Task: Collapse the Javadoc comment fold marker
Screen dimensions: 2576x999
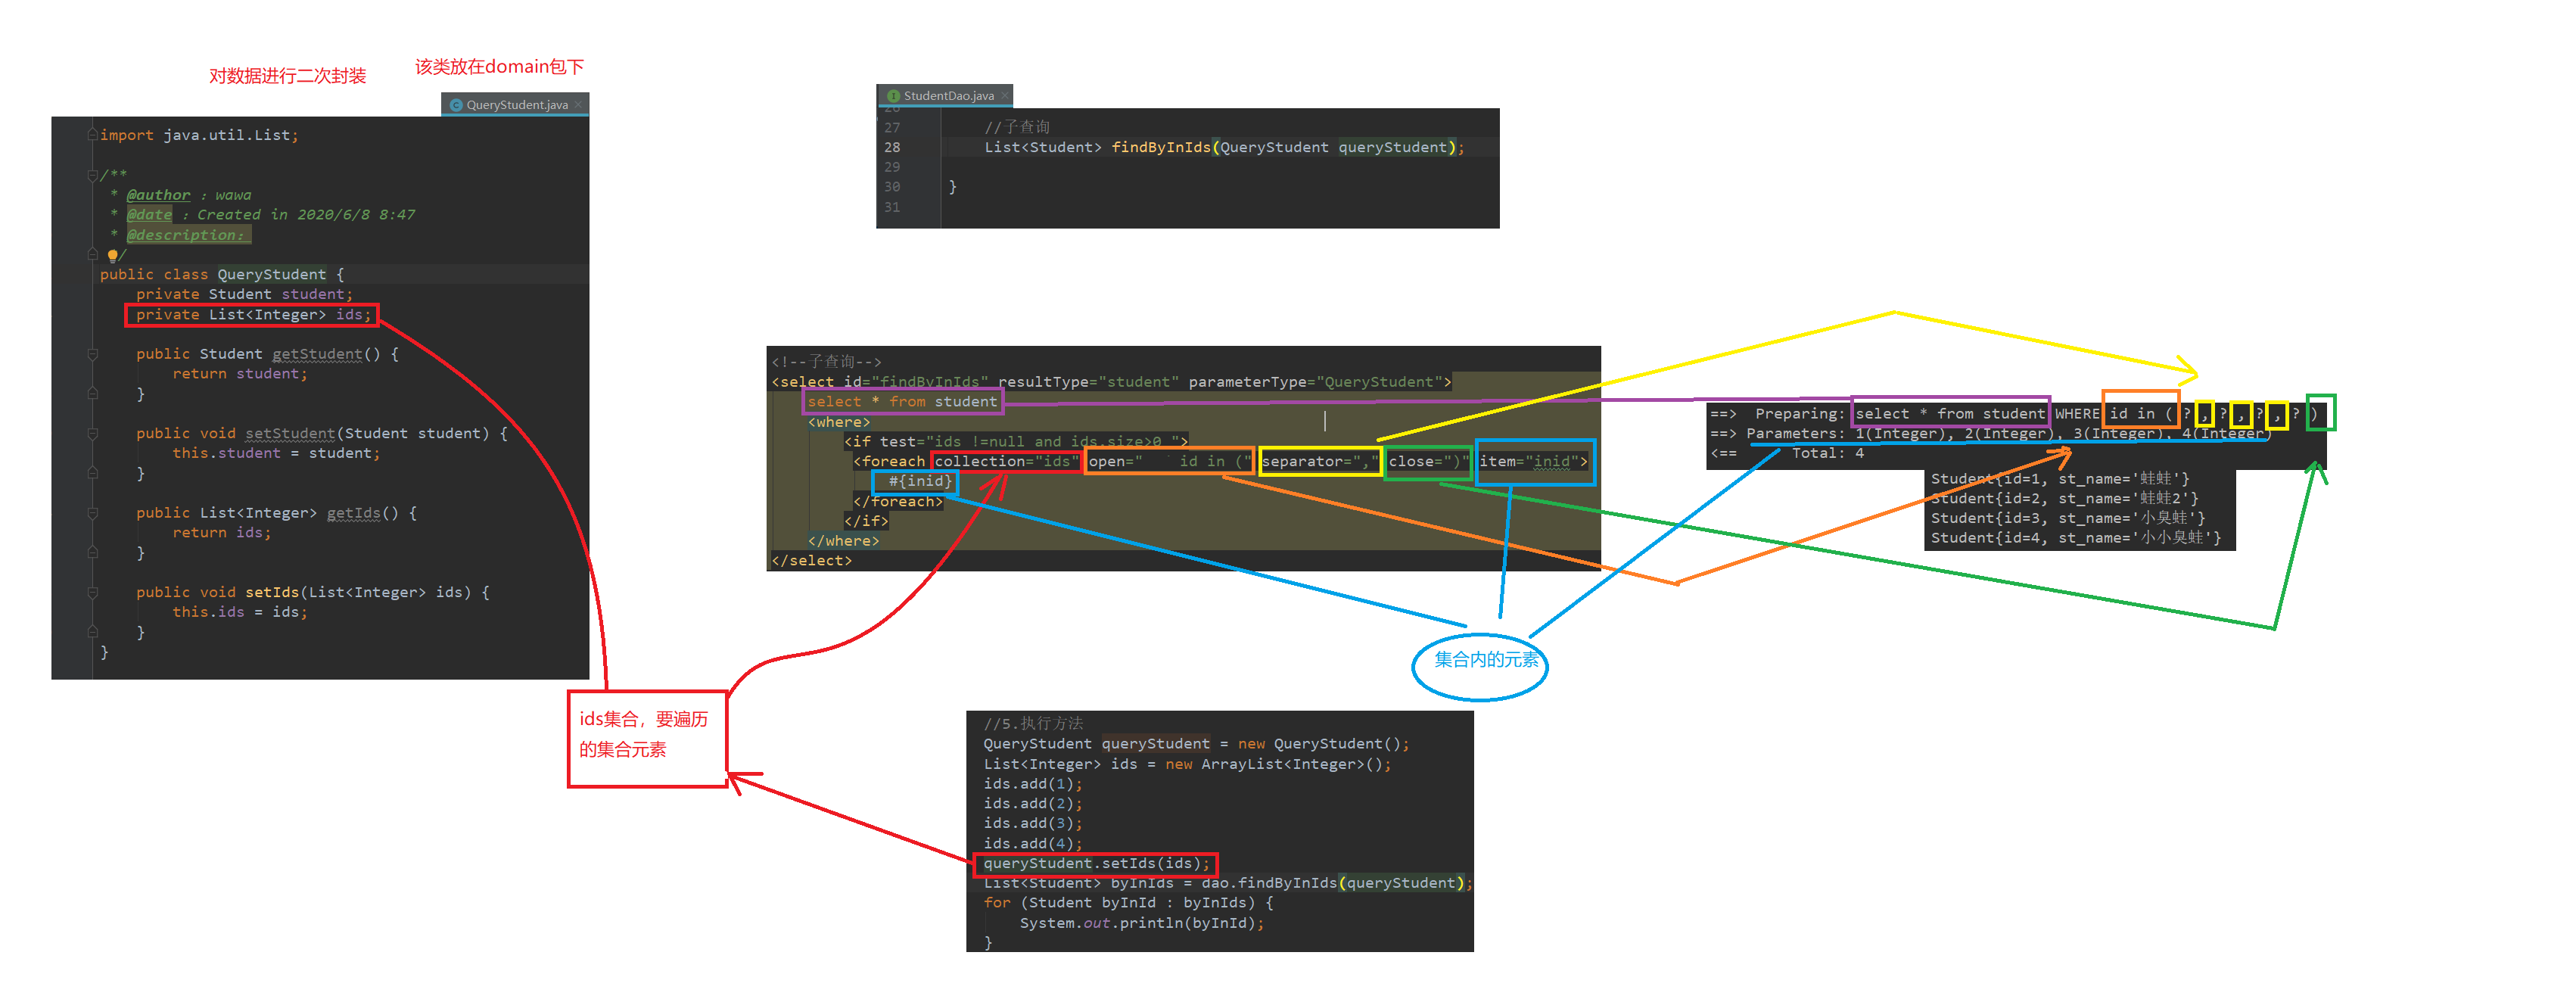Action: [x=92, y=175]
